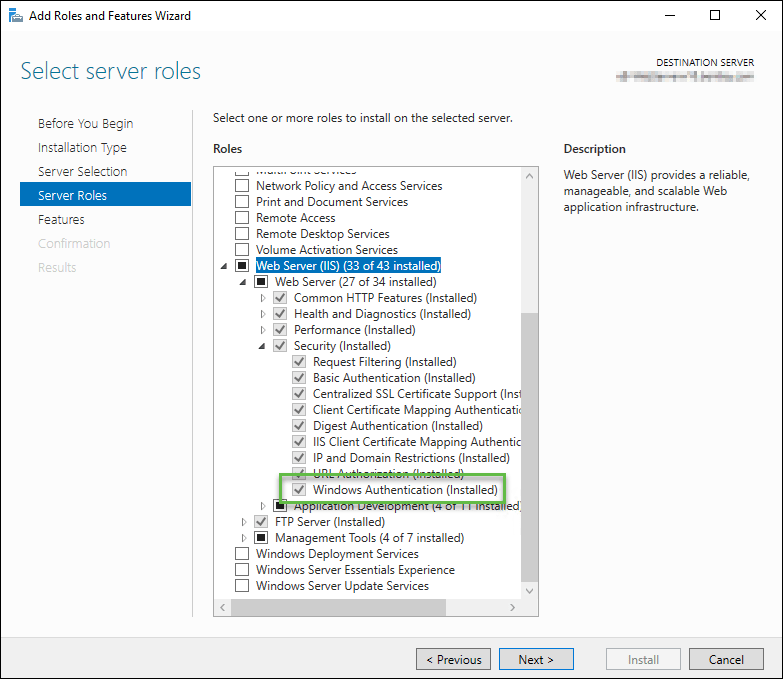Screen dimensions: 783x679
Task: Expand the FTP Server node
Action: pyautogui.click(x=244, y=522)
